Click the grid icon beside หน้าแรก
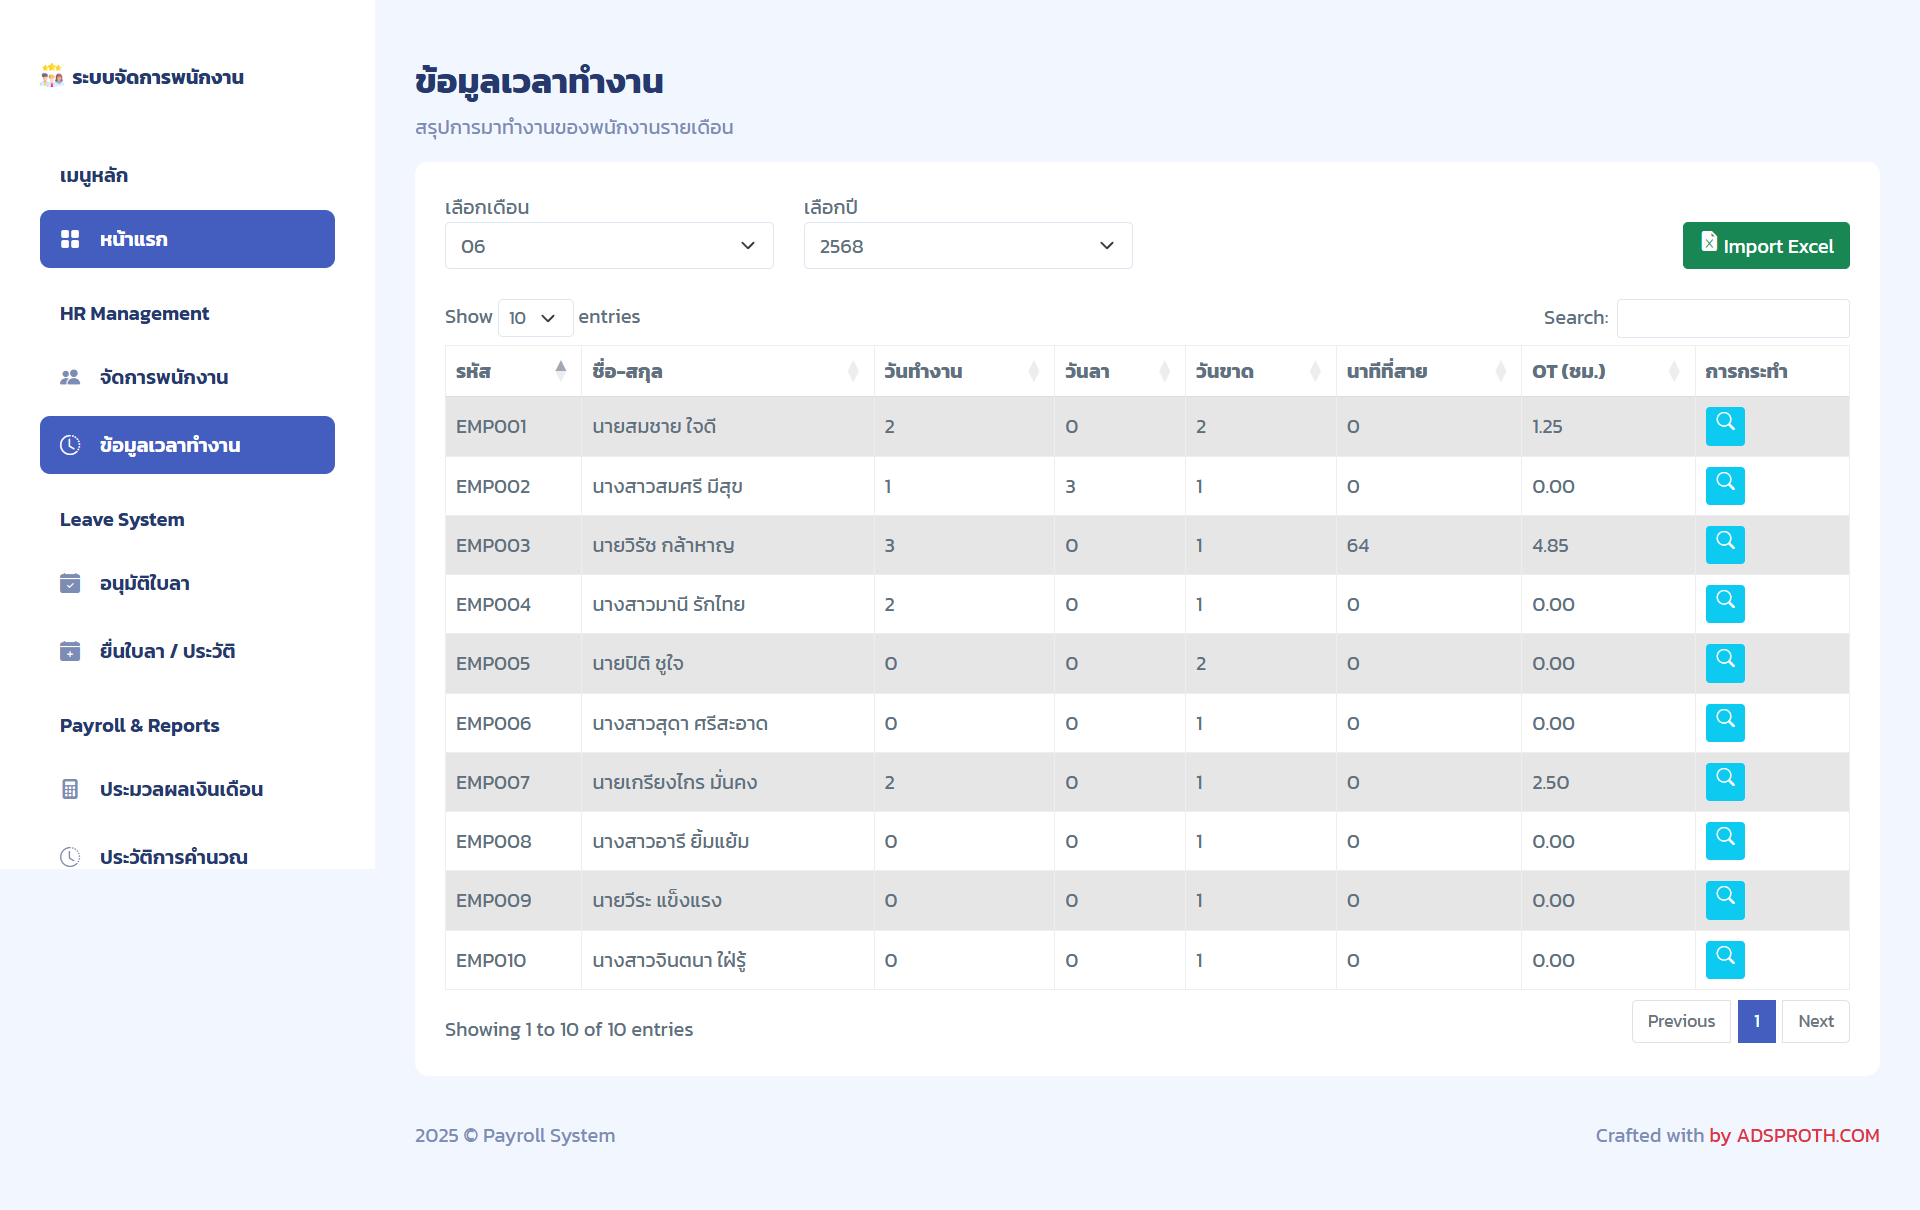Viewport: 1920px width, 1210px height. point(70,239)
